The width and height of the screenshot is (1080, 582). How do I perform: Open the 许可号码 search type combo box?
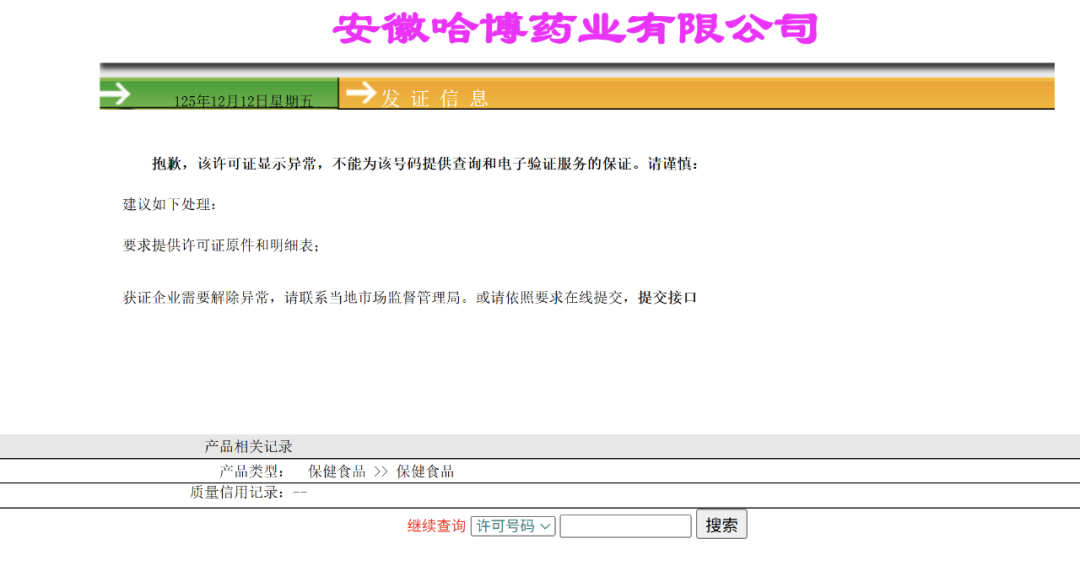click(512, 524)
